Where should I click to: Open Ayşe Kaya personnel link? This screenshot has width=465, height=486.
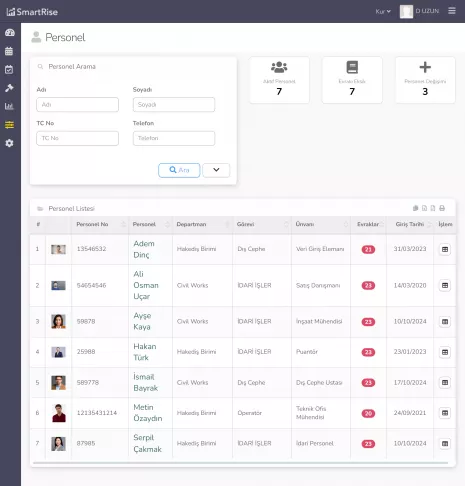(142, 321)
